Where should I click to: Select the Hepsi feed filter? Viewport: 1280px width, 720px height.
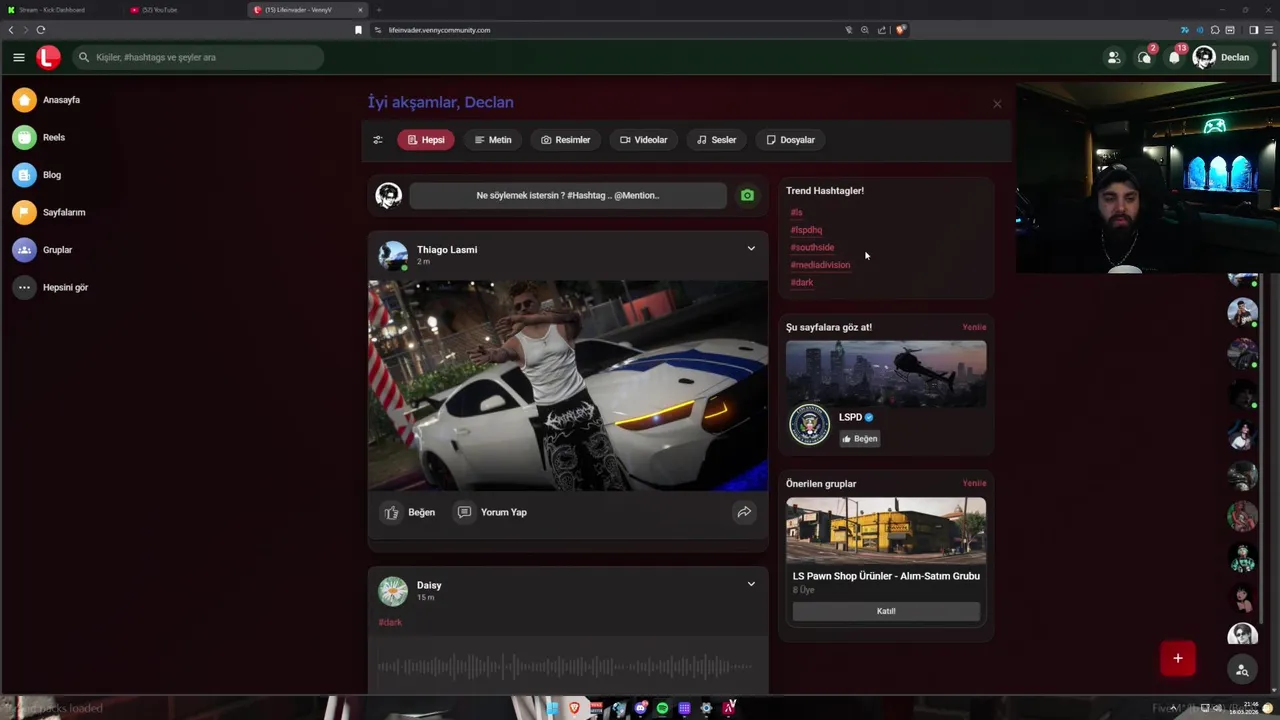[426, 140]
